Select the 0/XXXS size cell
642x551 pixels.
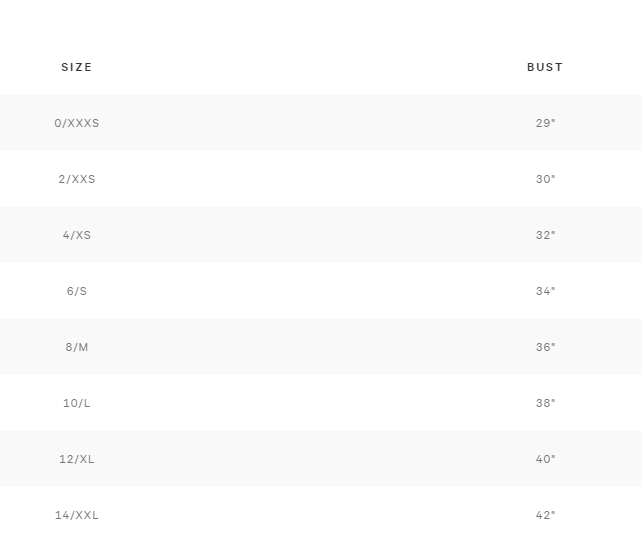77,123
